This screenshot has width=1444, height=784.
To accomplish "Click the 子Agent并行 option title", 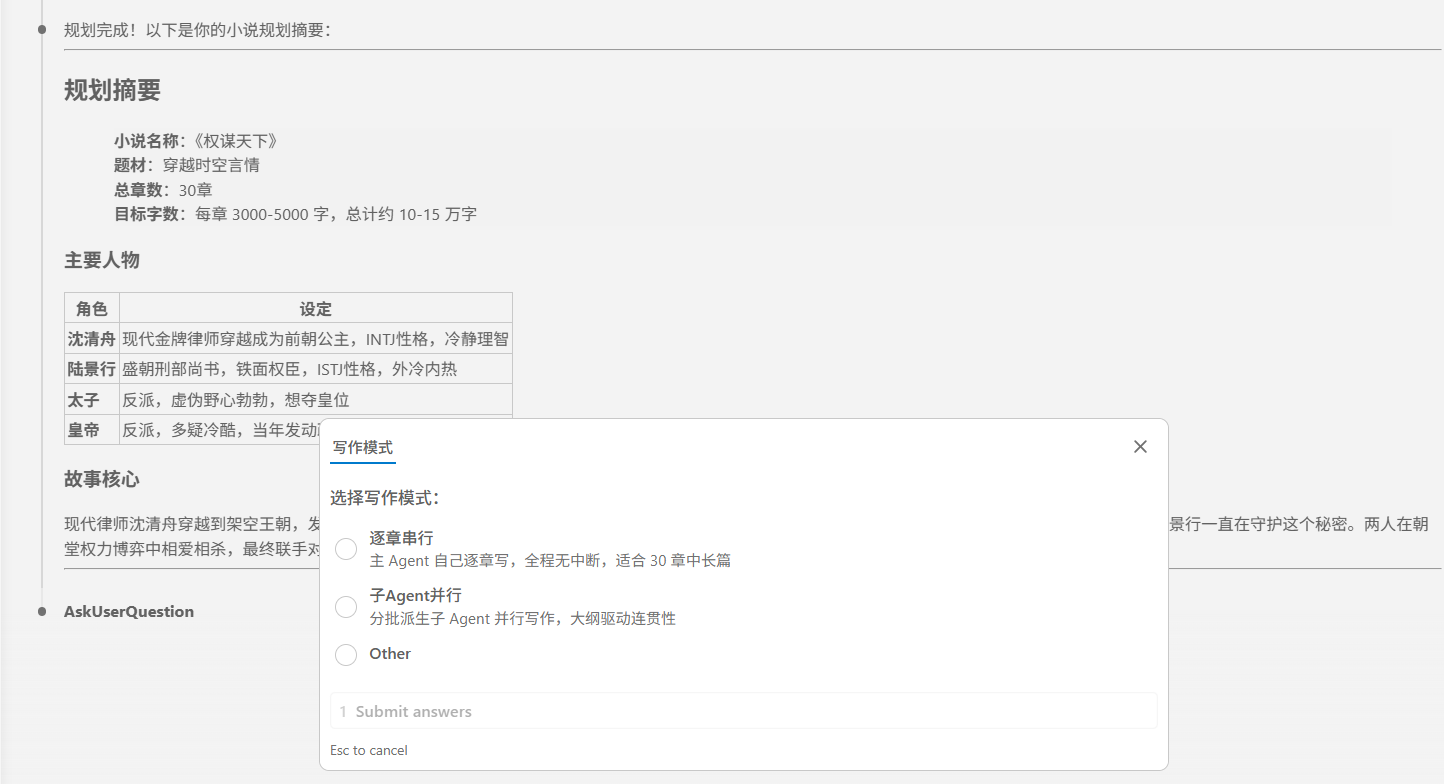I will click(x=415, y=596).
